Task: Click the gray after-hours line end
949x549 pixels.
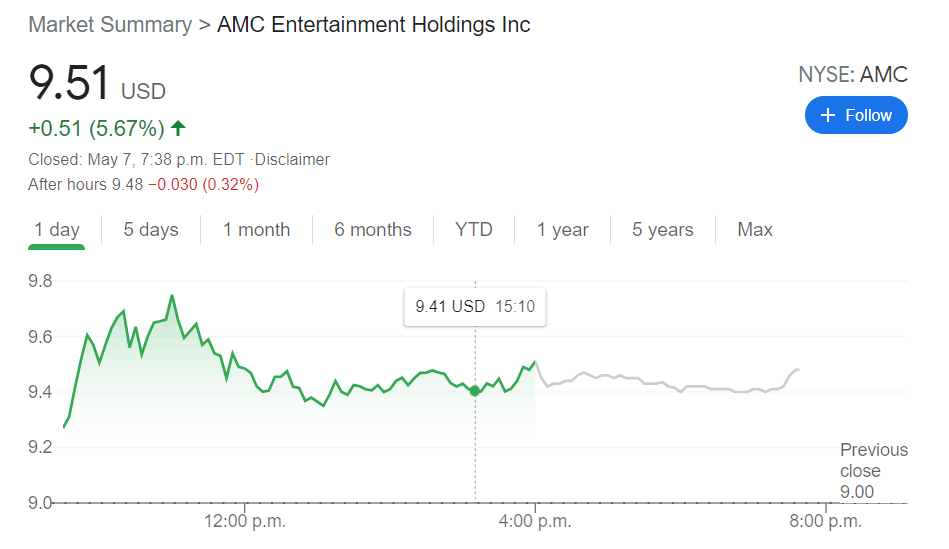Action: (x=797, y=370)
